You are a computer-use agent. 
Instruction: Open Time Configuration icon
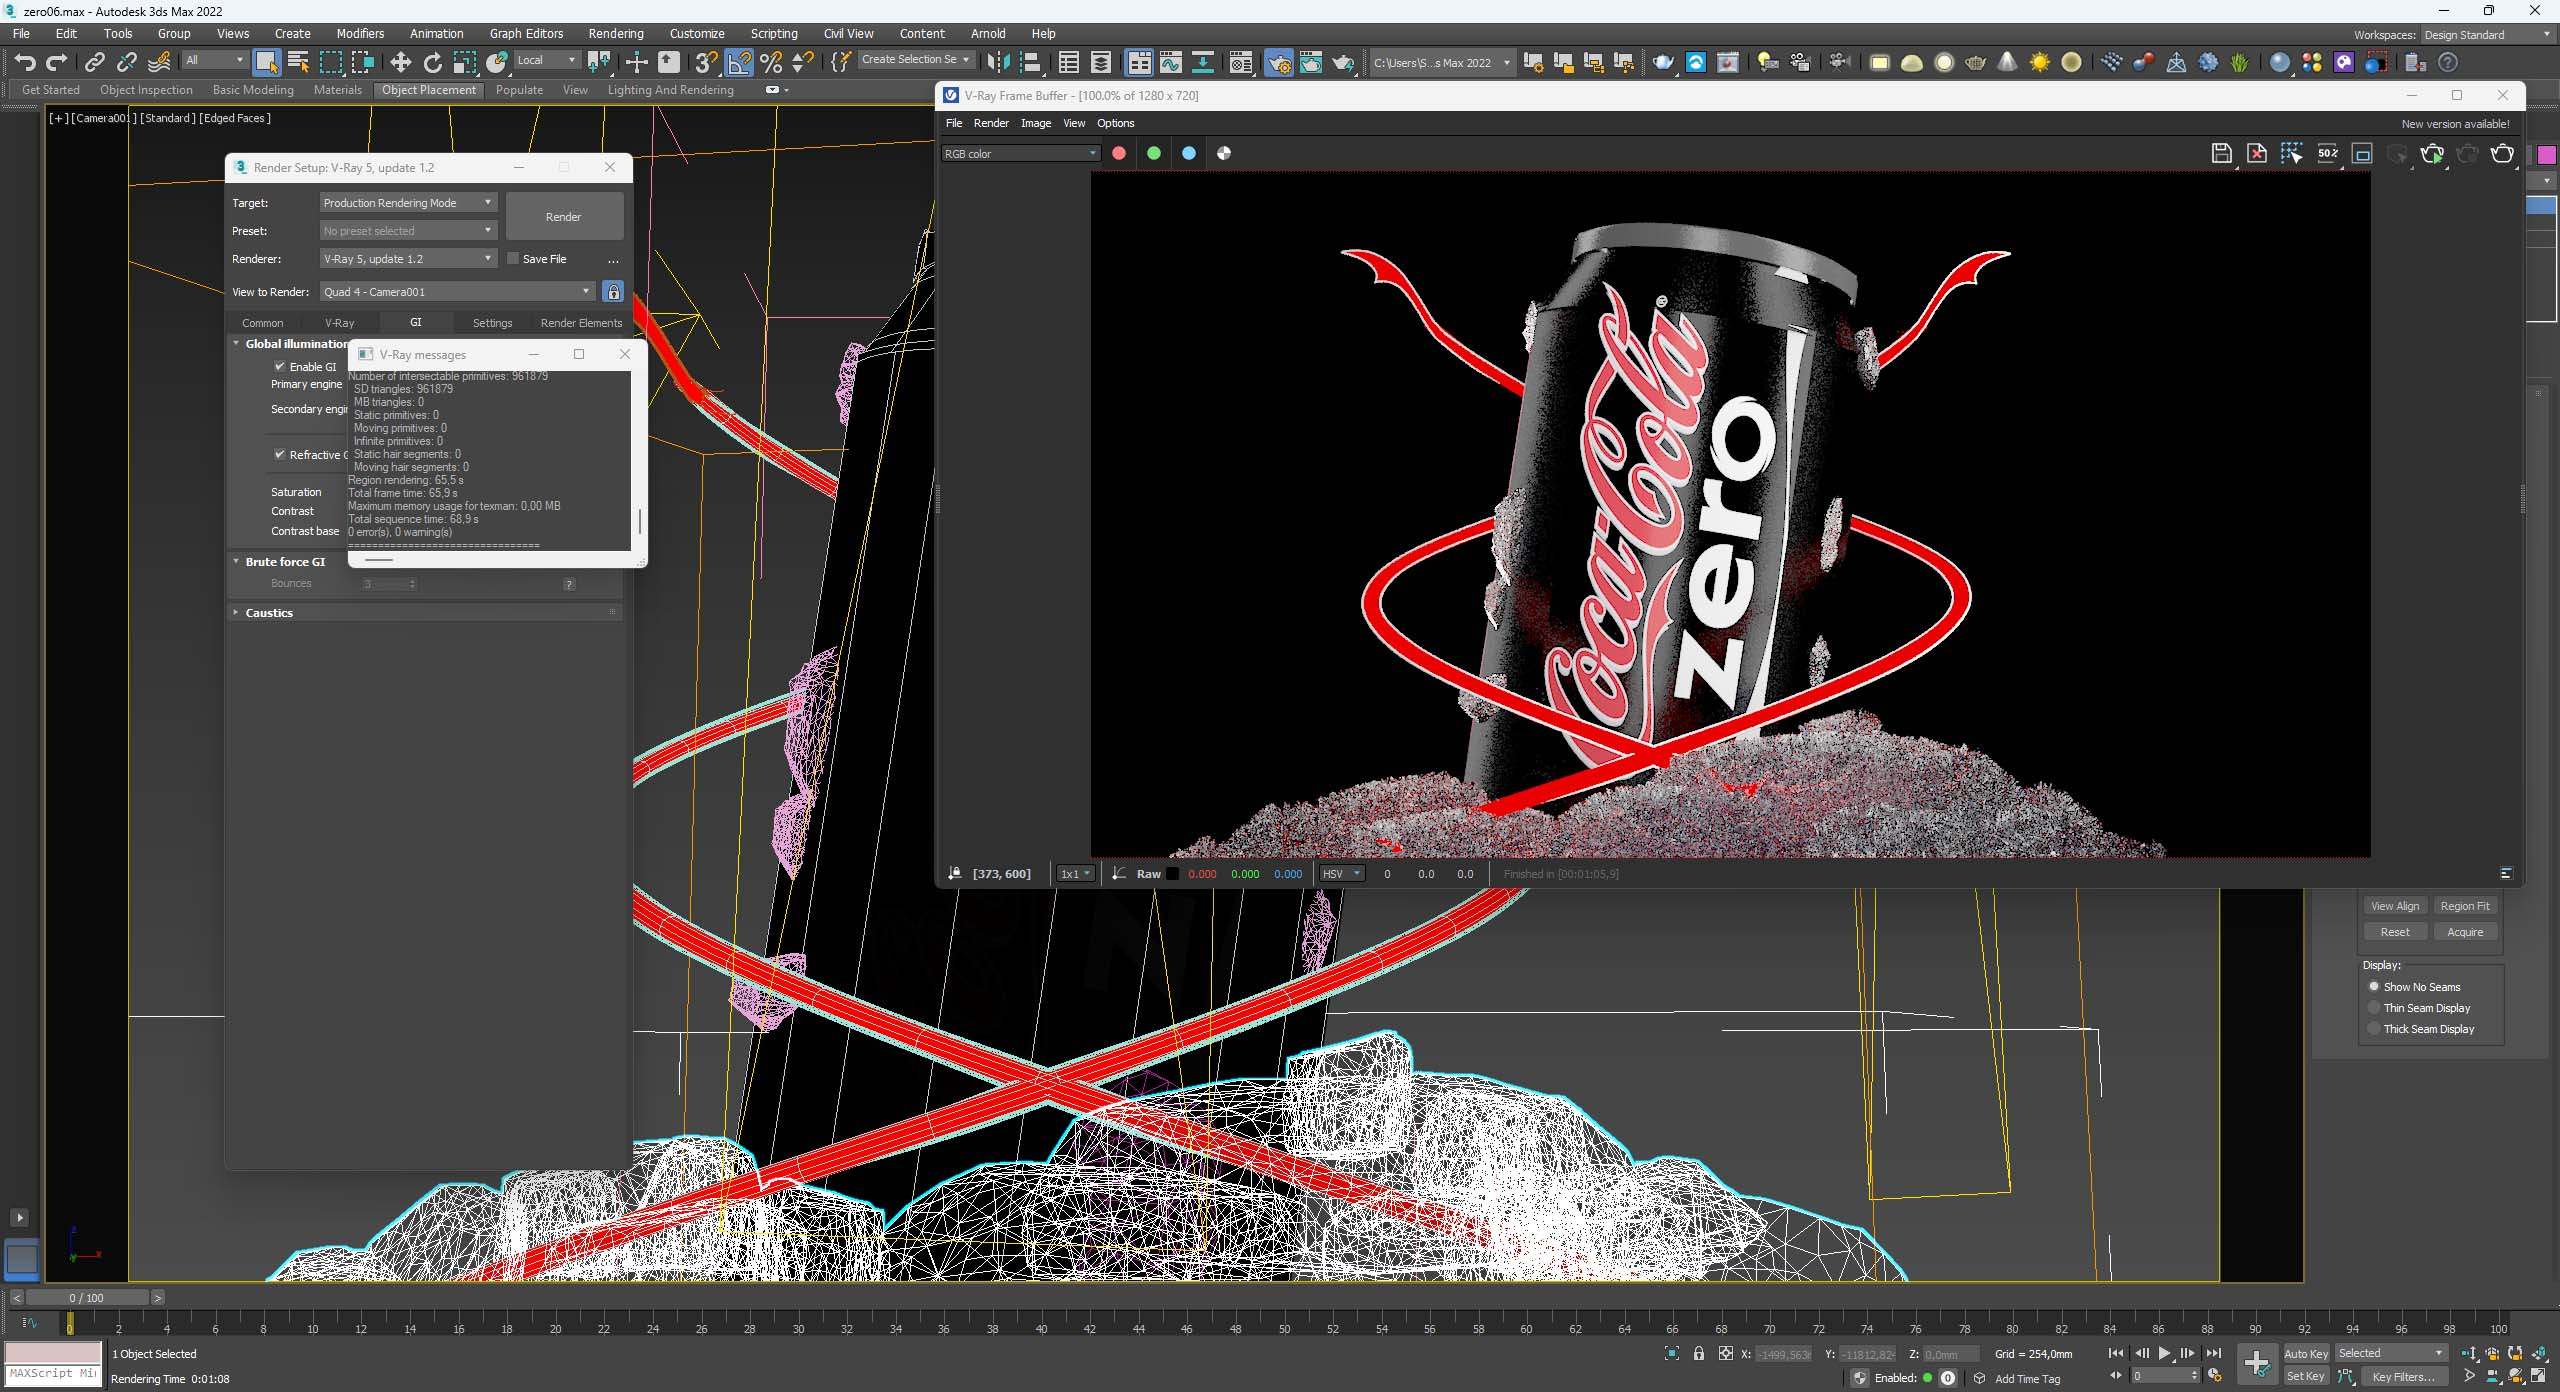click(x=2215, y=1376)
